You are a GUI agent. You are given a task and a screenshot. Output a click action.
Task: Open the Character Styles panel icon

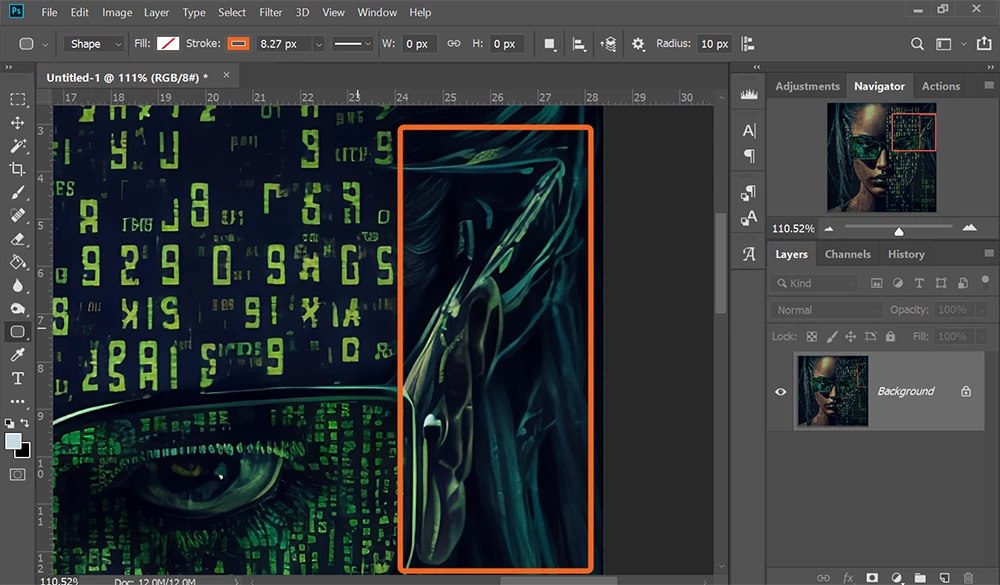click(x=749, y=218)
